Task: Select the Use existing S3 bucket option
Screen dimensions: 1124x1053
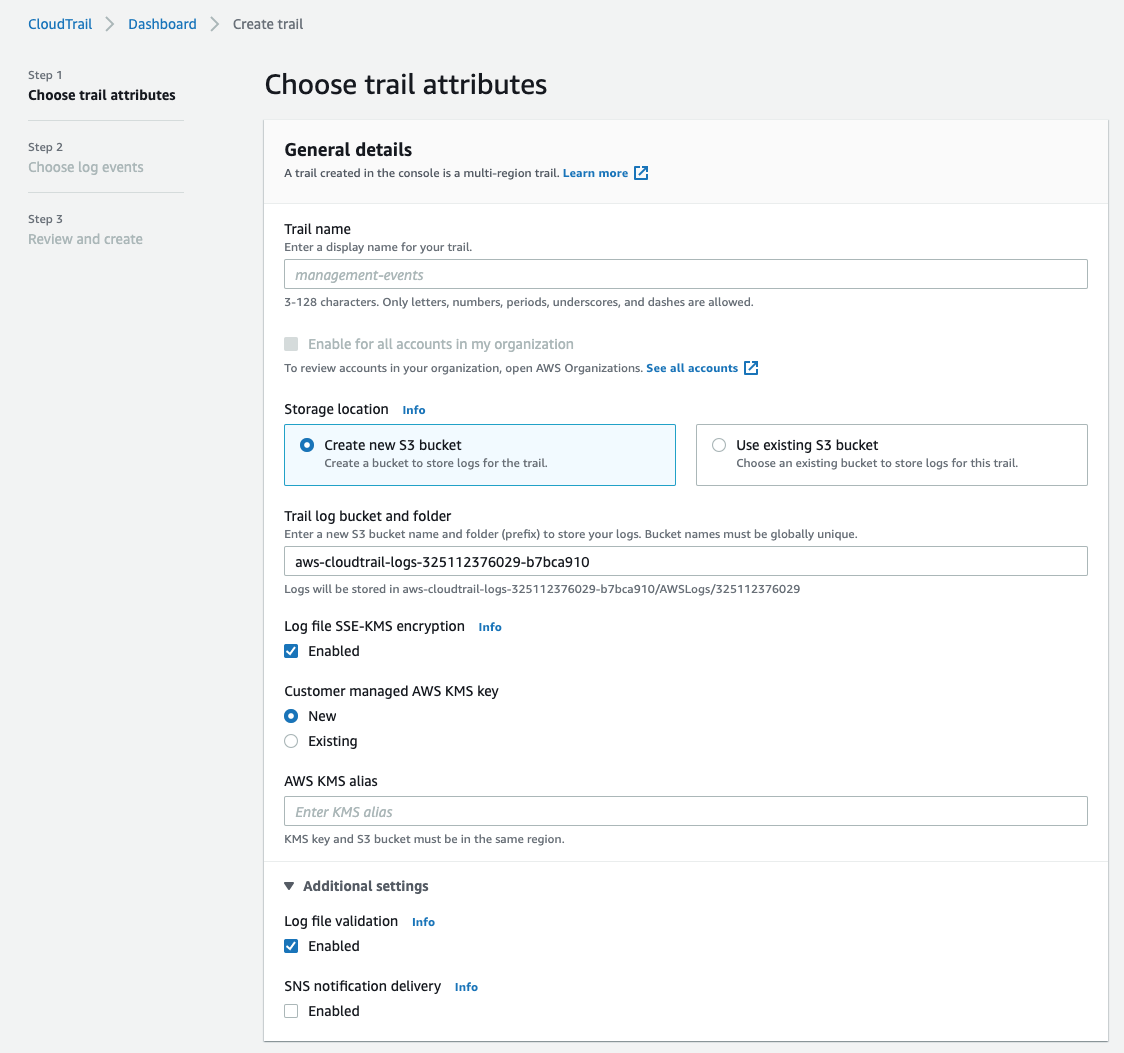Action: (718, 445)
